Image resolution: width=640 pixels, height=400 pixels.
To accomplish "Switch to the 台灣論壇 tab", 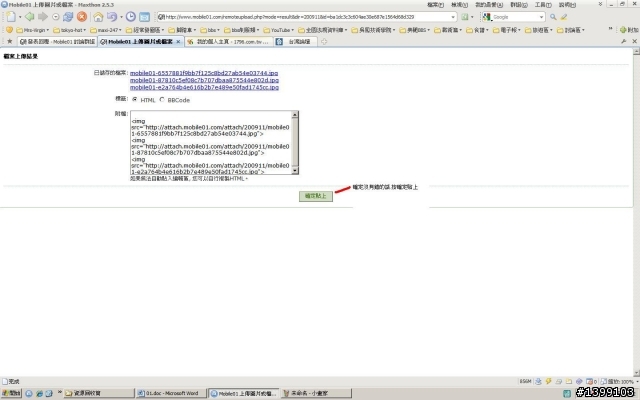I will 296,42.
